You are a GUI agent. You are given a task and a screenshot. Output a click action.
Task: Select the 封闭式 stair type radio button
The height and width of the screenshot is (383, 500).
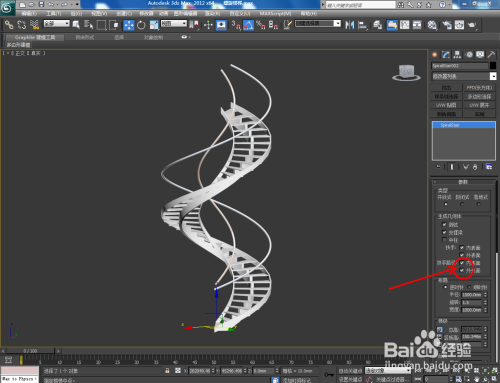[x=462, y=204]
